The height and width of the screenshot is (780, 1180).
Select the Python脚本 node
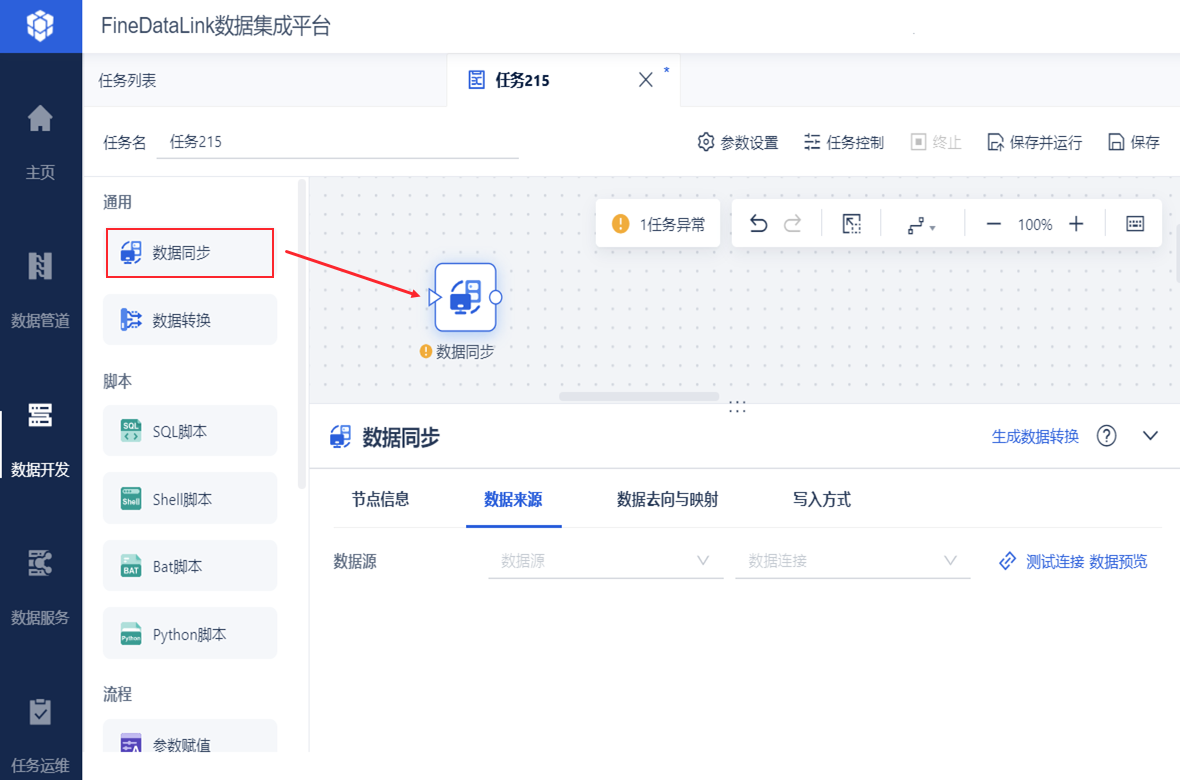(x=190, y=634)
